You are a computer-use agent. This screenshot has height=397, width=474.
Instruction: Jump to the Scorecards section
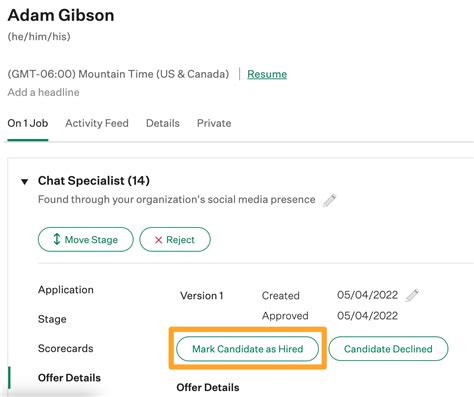66,348
